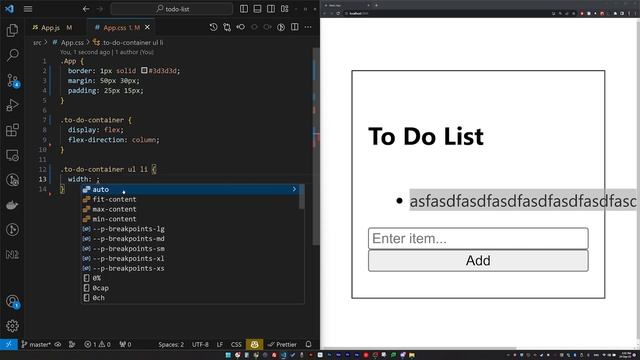Viewport: 640px width, 360px height.
Task: Change indentation via Spaces: 2
Action: click(171, 344)
